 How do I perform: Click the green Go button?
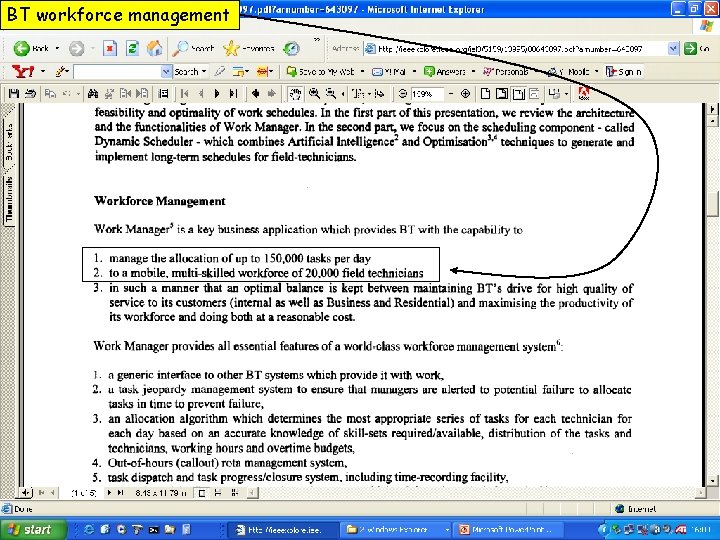(697, 49)
